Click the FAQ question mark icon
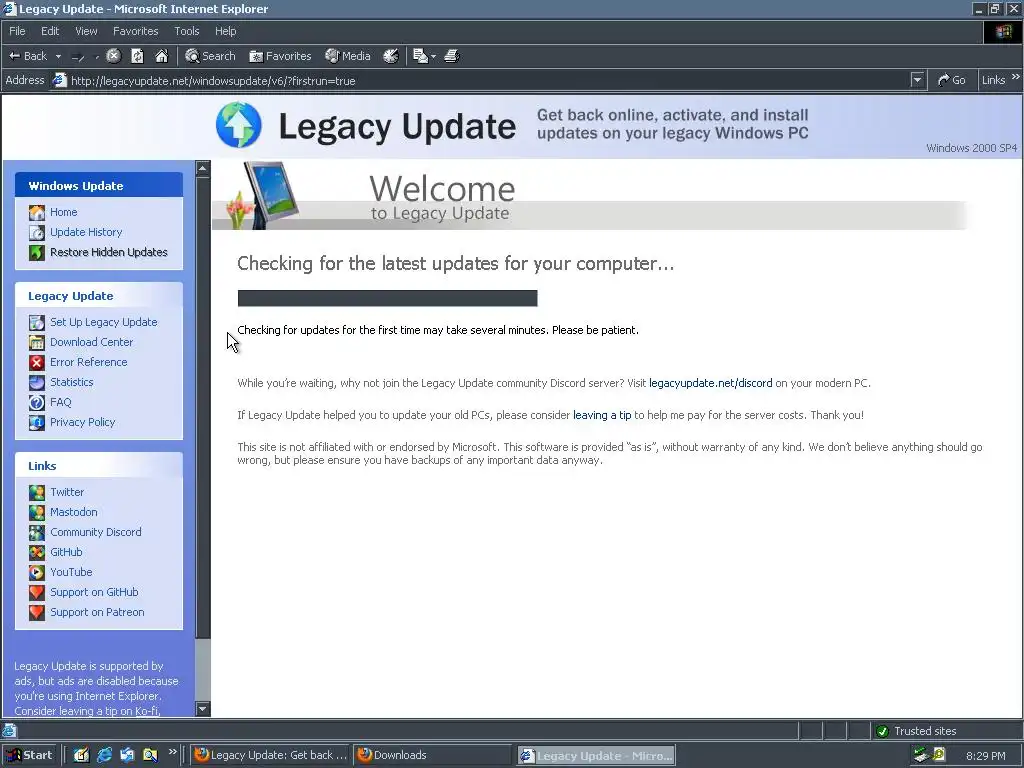Screen dimensions: 1024x768 click(37, 402)
